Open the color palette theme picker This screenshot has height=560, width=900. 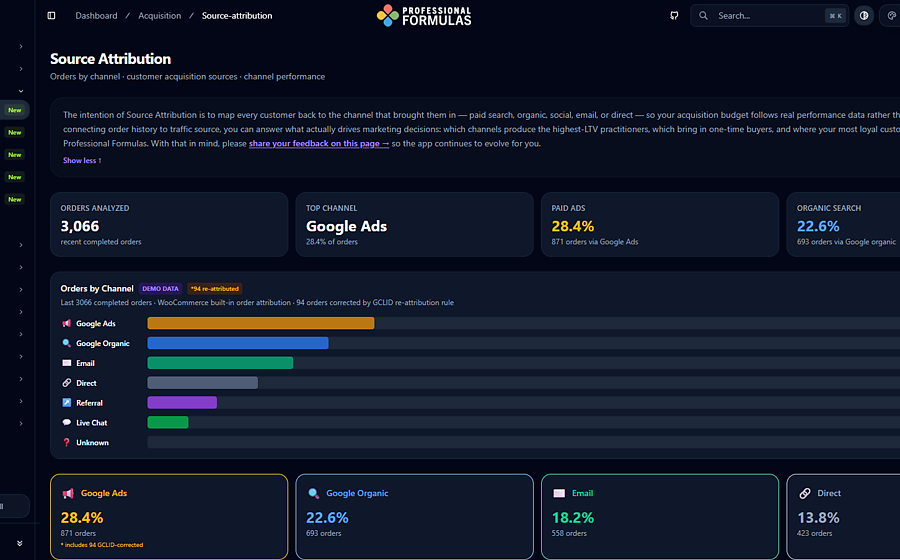point(891,15)
